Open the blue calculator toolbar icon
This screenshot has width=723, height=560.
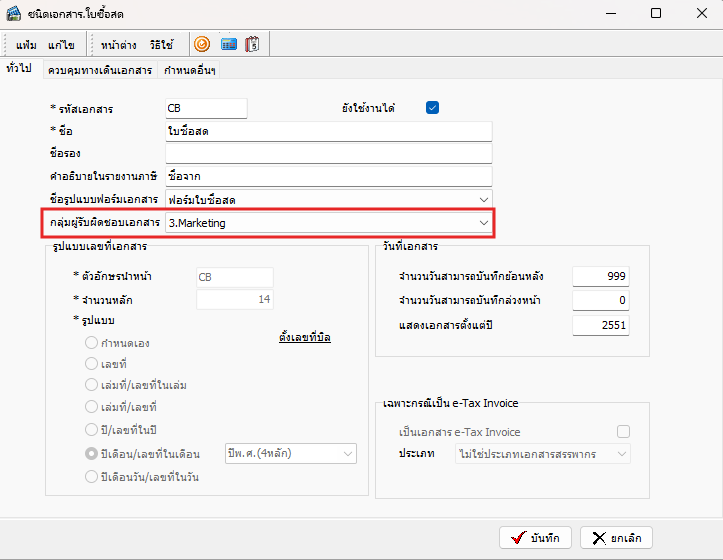click(x=227, y=44)
